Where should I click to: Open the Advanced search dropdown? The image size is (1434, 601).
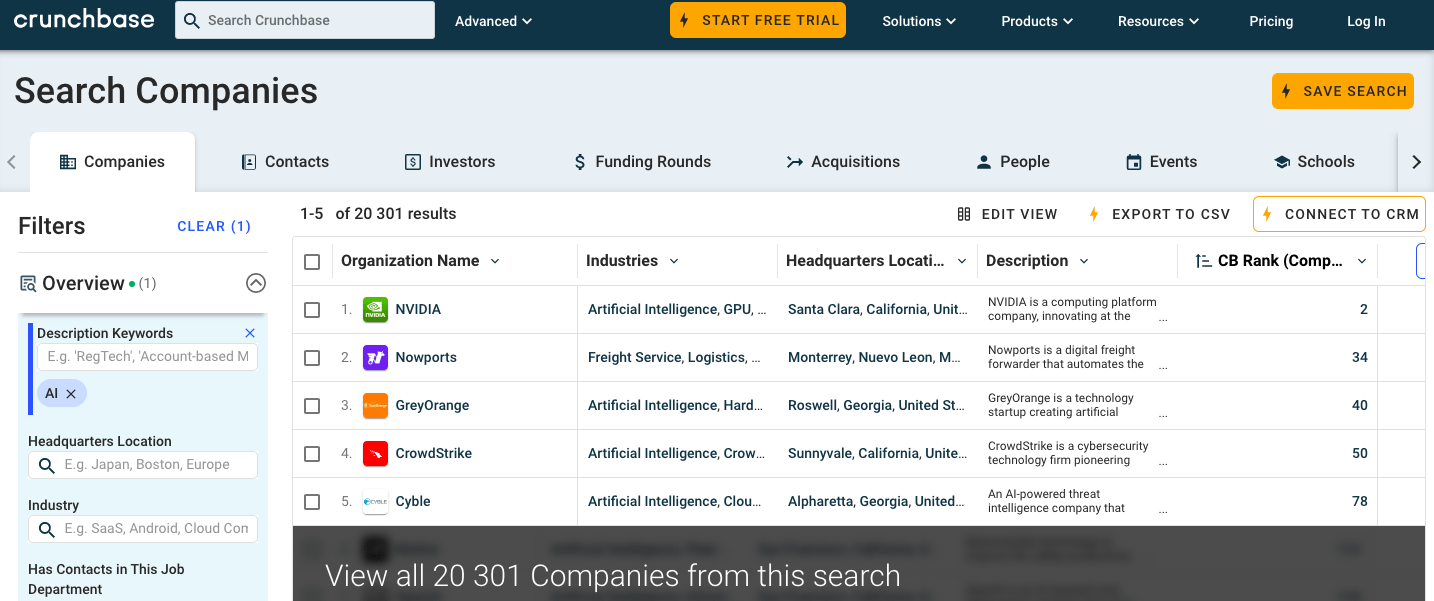(493, 21)
